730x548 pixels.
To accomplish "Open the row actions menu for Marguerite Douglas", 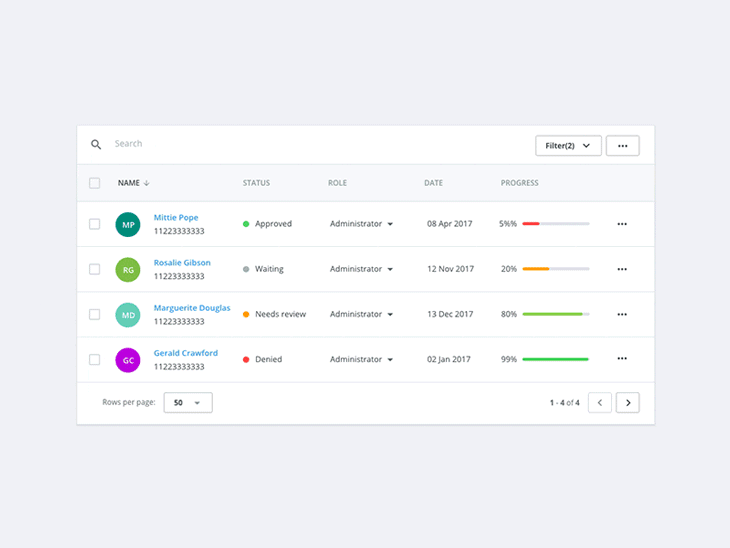I will coord(622,314).
